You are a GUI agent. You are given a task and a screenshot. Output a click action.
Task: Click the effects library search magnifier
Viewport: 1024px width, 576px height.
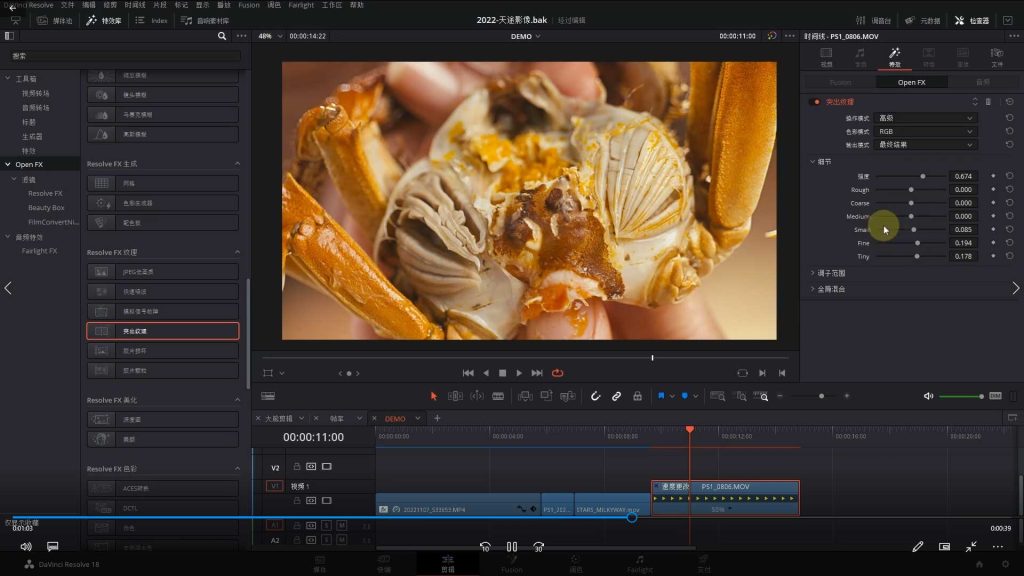222,36
